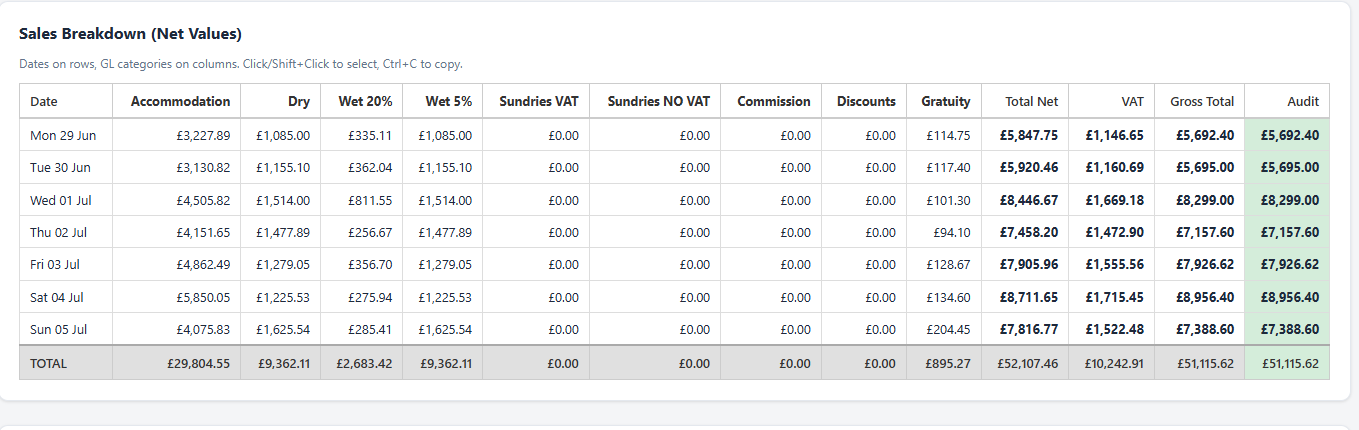Image resolution: width=1359 pixels, height=430 pixels.
Task: Select Accommodation value £3,227.89
Action: point(176,135)
